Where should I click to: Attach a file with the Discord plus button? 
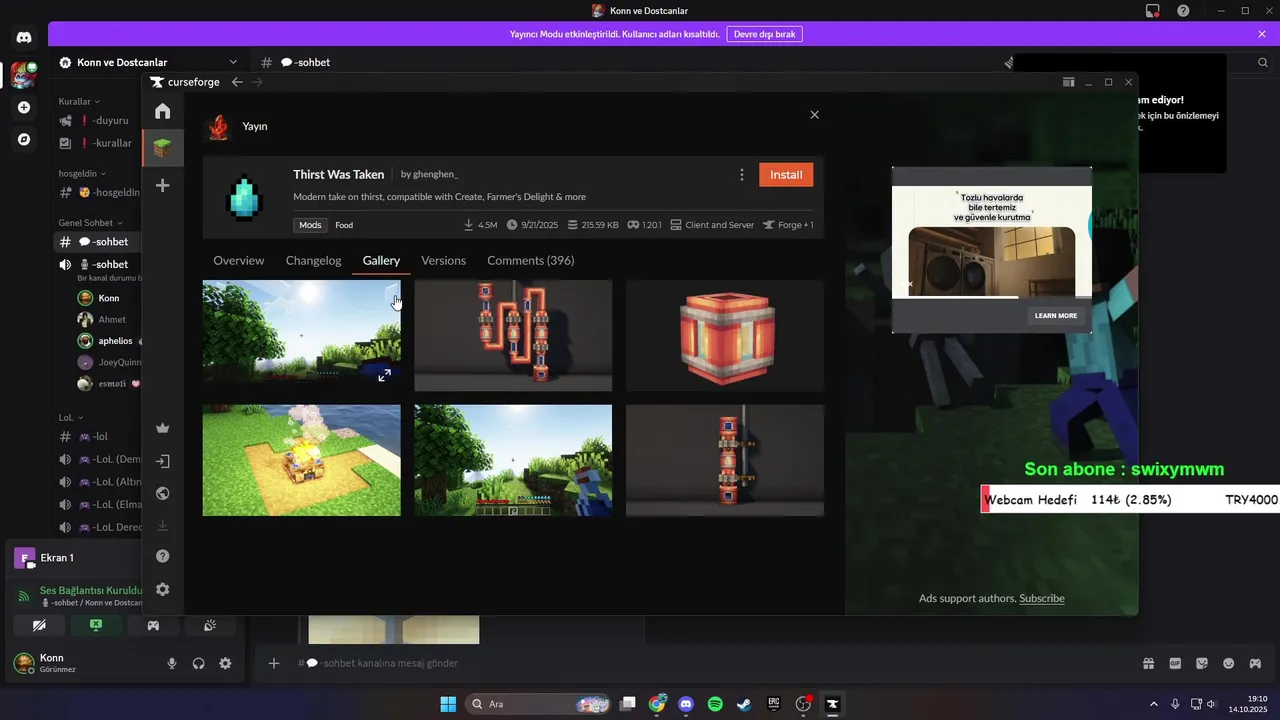tap(274, 663)
